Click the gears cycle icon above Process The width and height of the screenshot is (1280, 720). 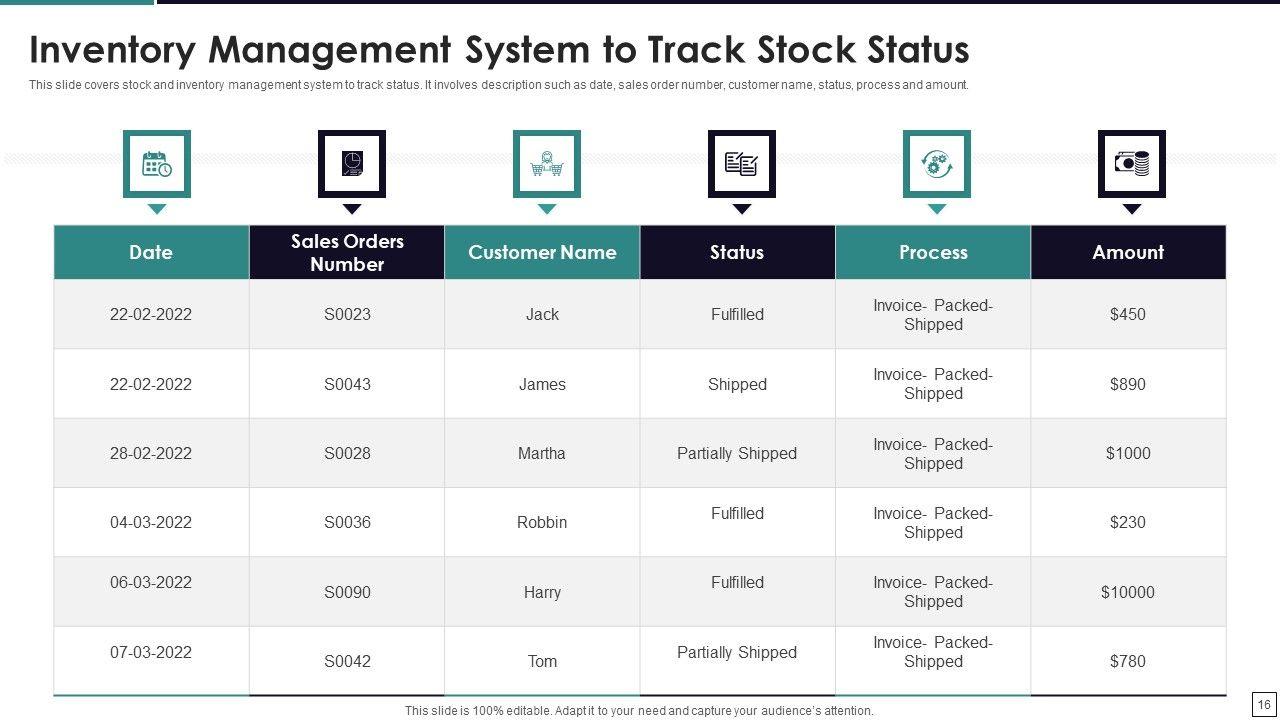(937, 164)
